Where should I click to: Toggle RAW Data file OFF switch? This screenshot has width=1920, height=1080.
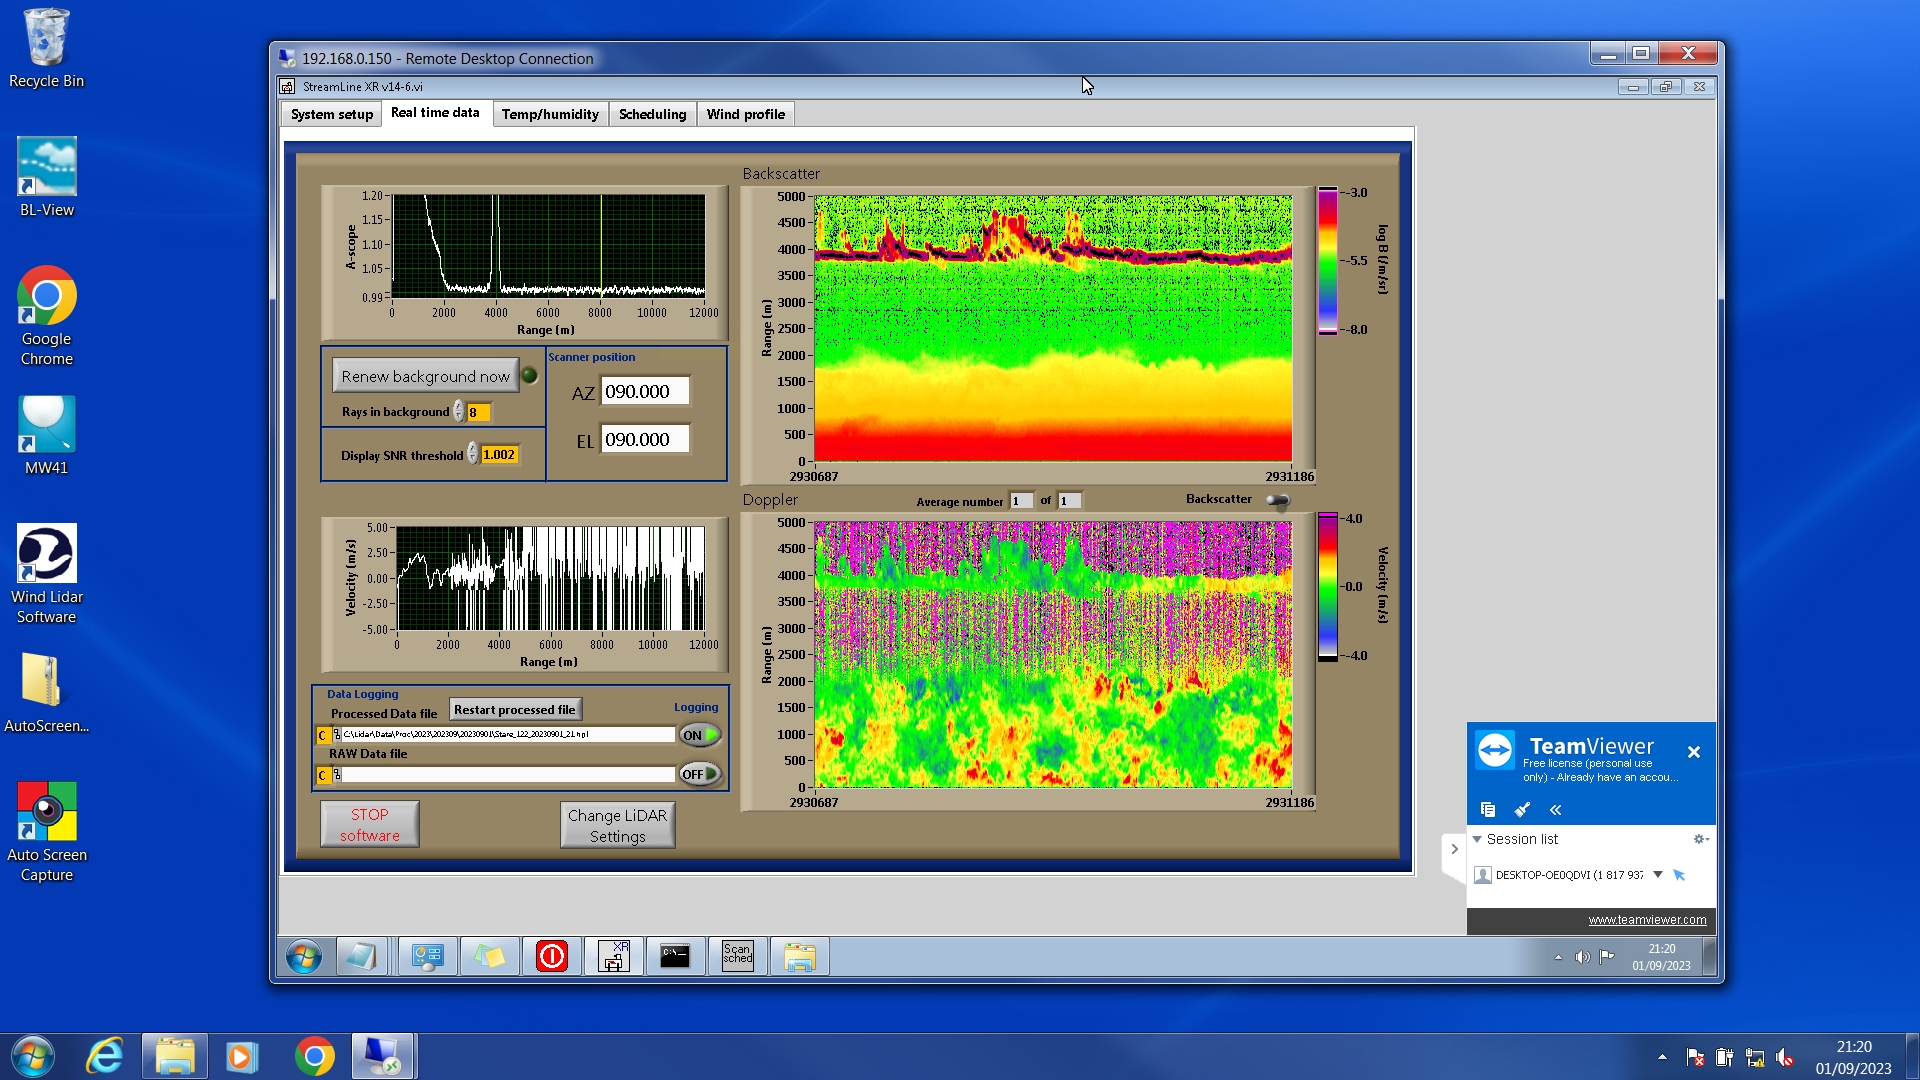pyautogui.click(x=699, y=774)
